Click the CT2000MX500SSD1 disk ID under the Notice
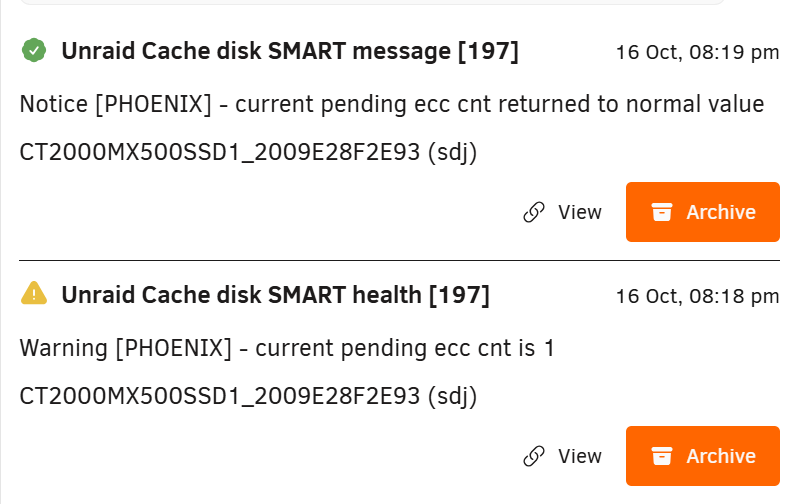 click(248, 152)
